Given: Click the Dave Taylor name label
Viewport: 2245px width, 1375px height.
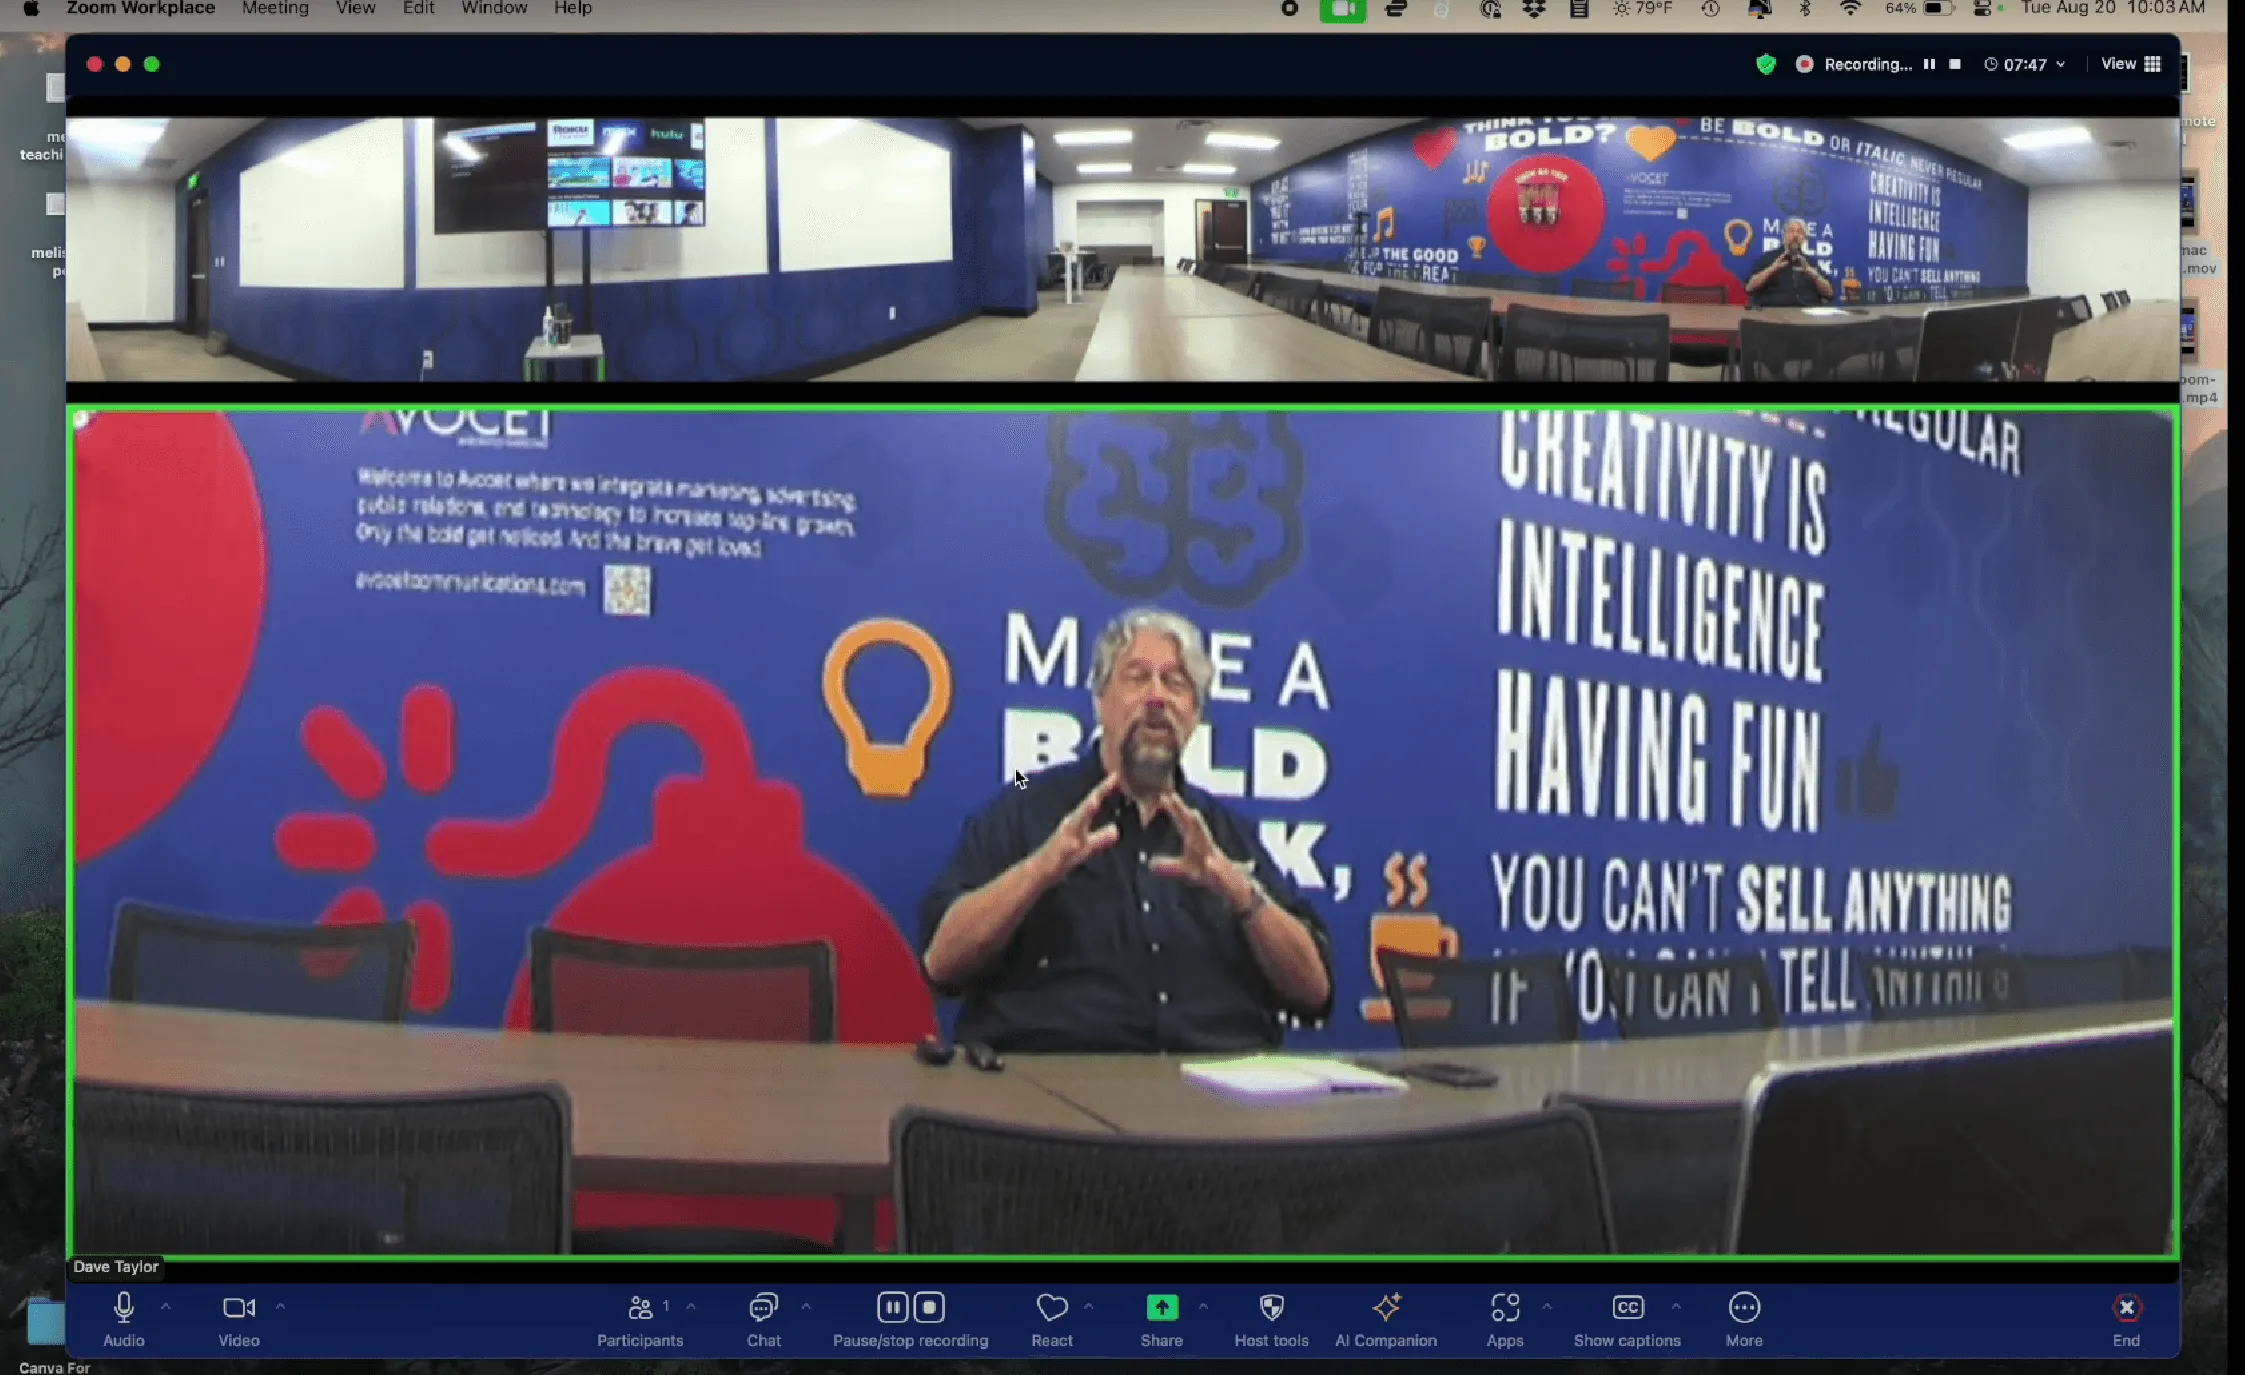Looking at the screenshot, I should coord(116,1266).
